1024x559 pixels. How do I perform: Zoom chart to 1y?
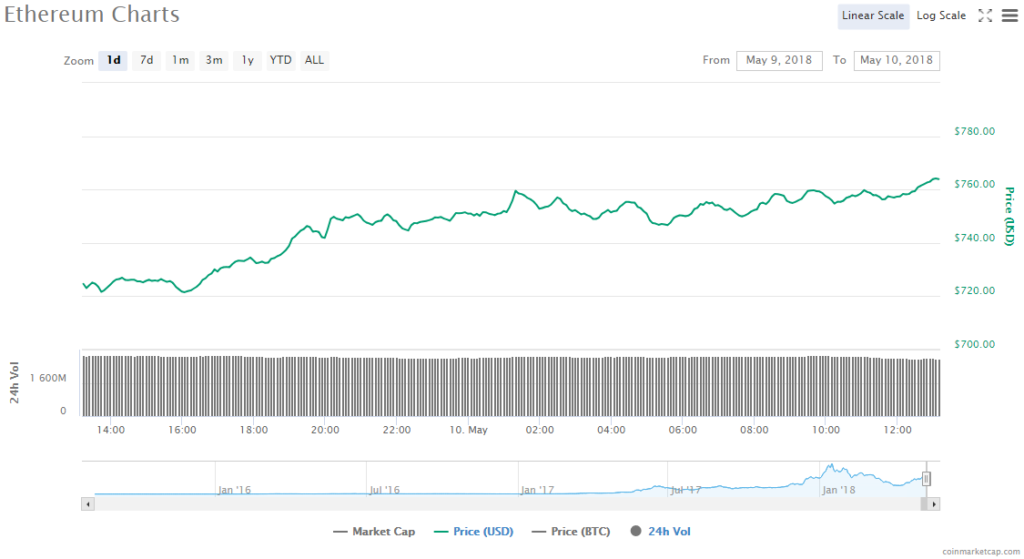pyautogui.click(x=247, y=60)
